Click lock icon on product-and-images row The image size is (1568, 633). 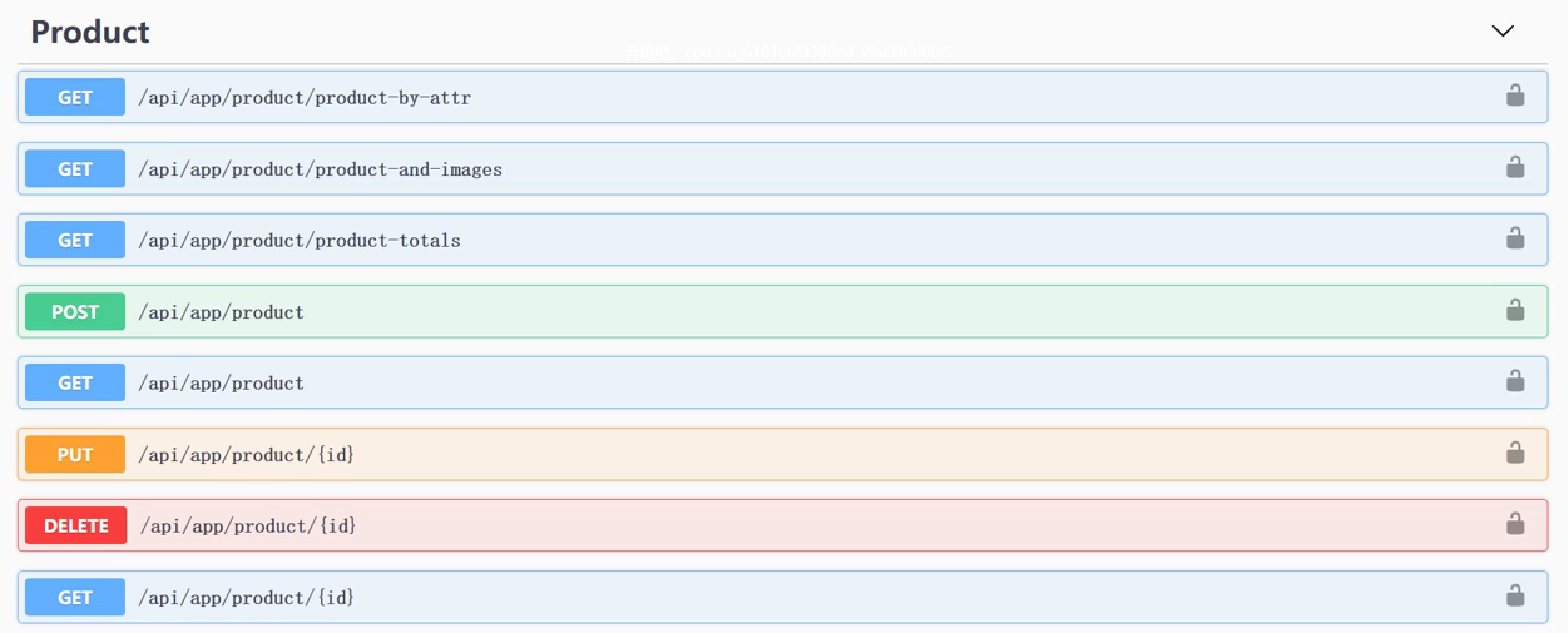pos(1515,167)
